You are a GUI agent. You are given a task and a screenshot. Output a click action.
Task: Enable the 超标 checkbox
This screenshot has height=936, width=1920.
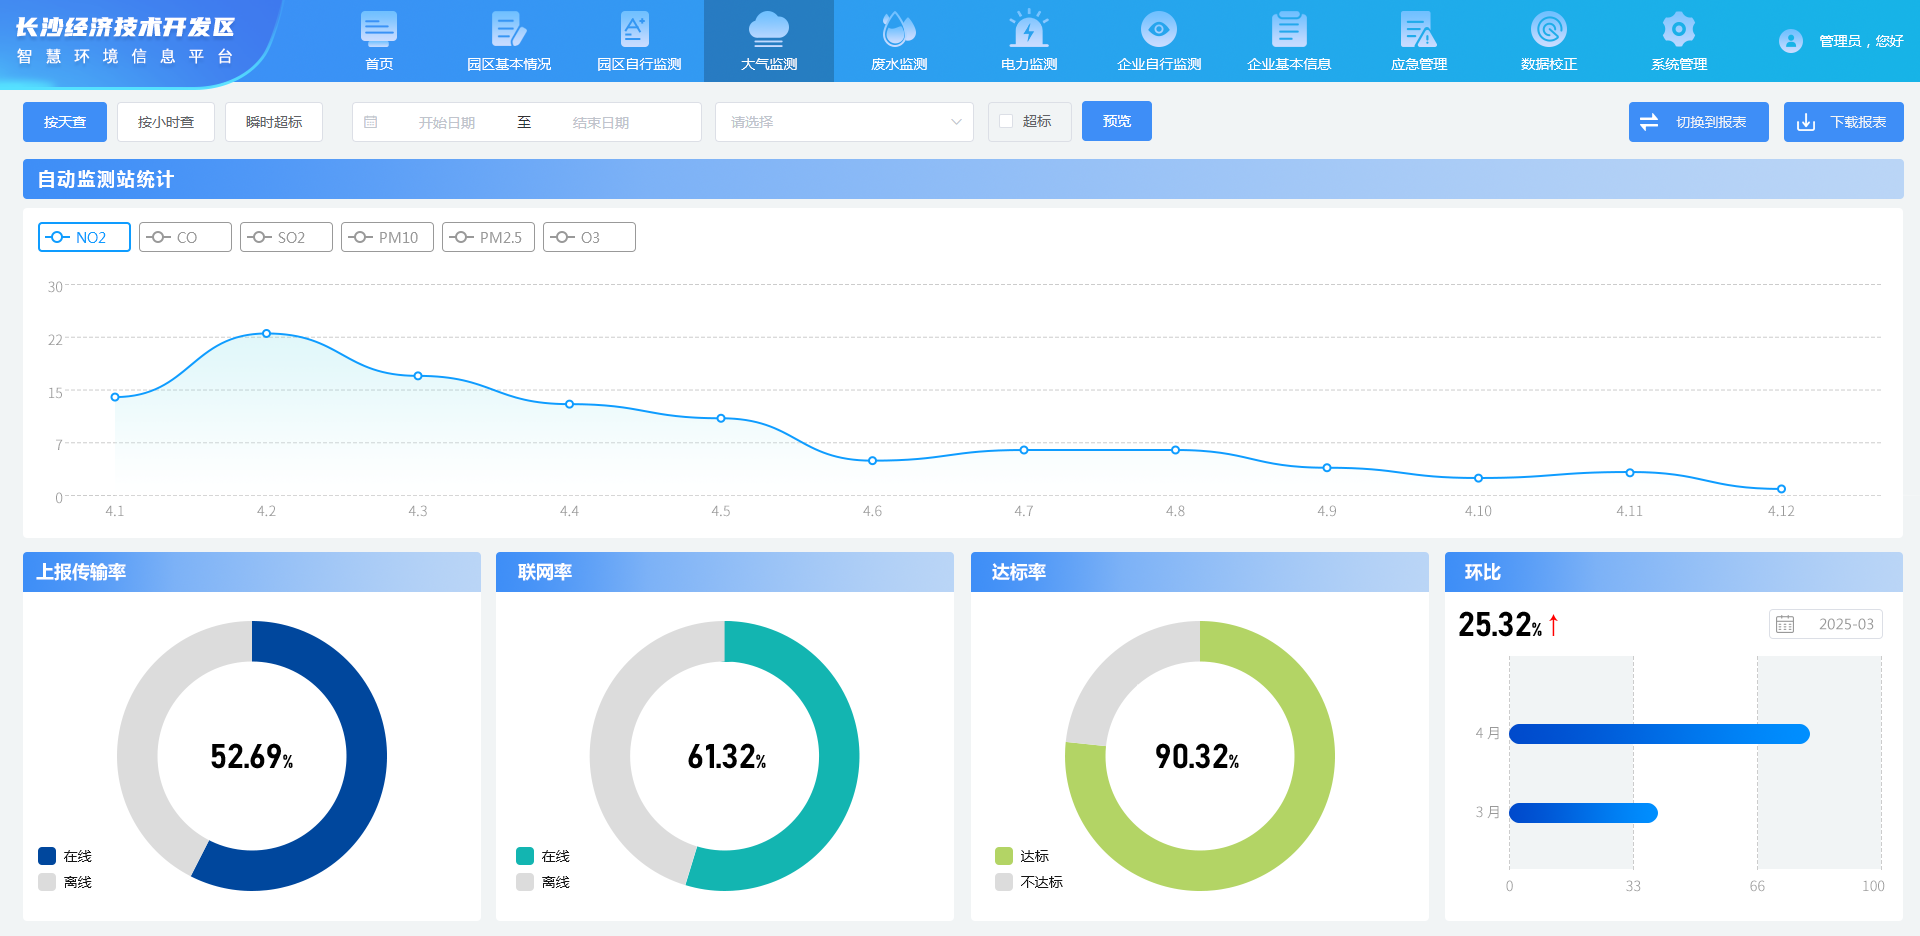tap(1006, 122)
